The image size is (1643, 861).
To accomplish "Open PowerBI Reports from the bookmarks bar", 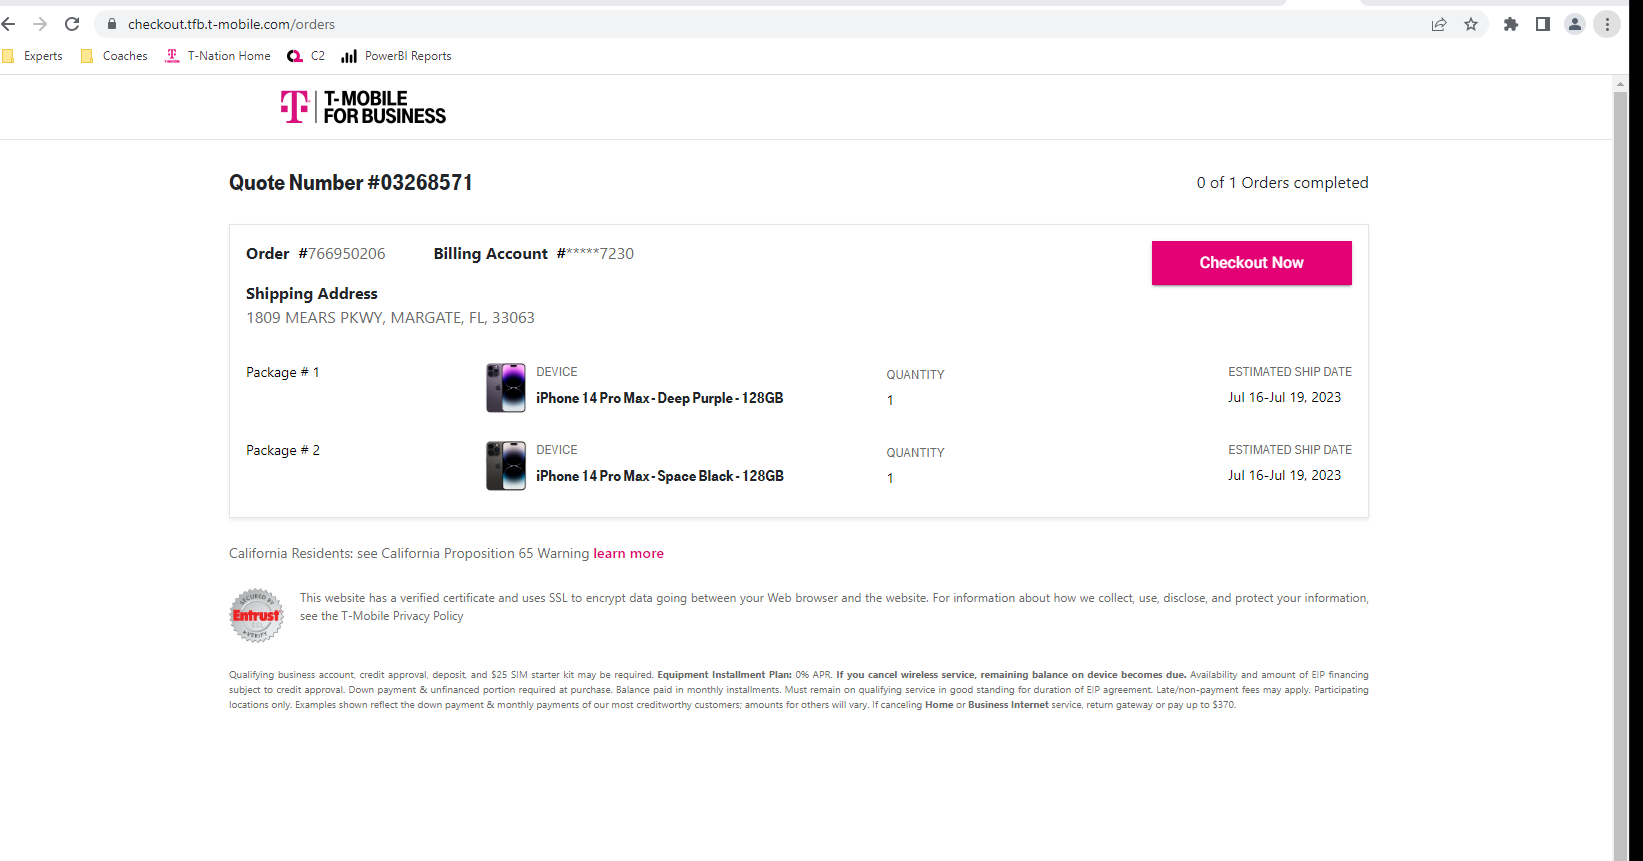I will click(349, 56).
